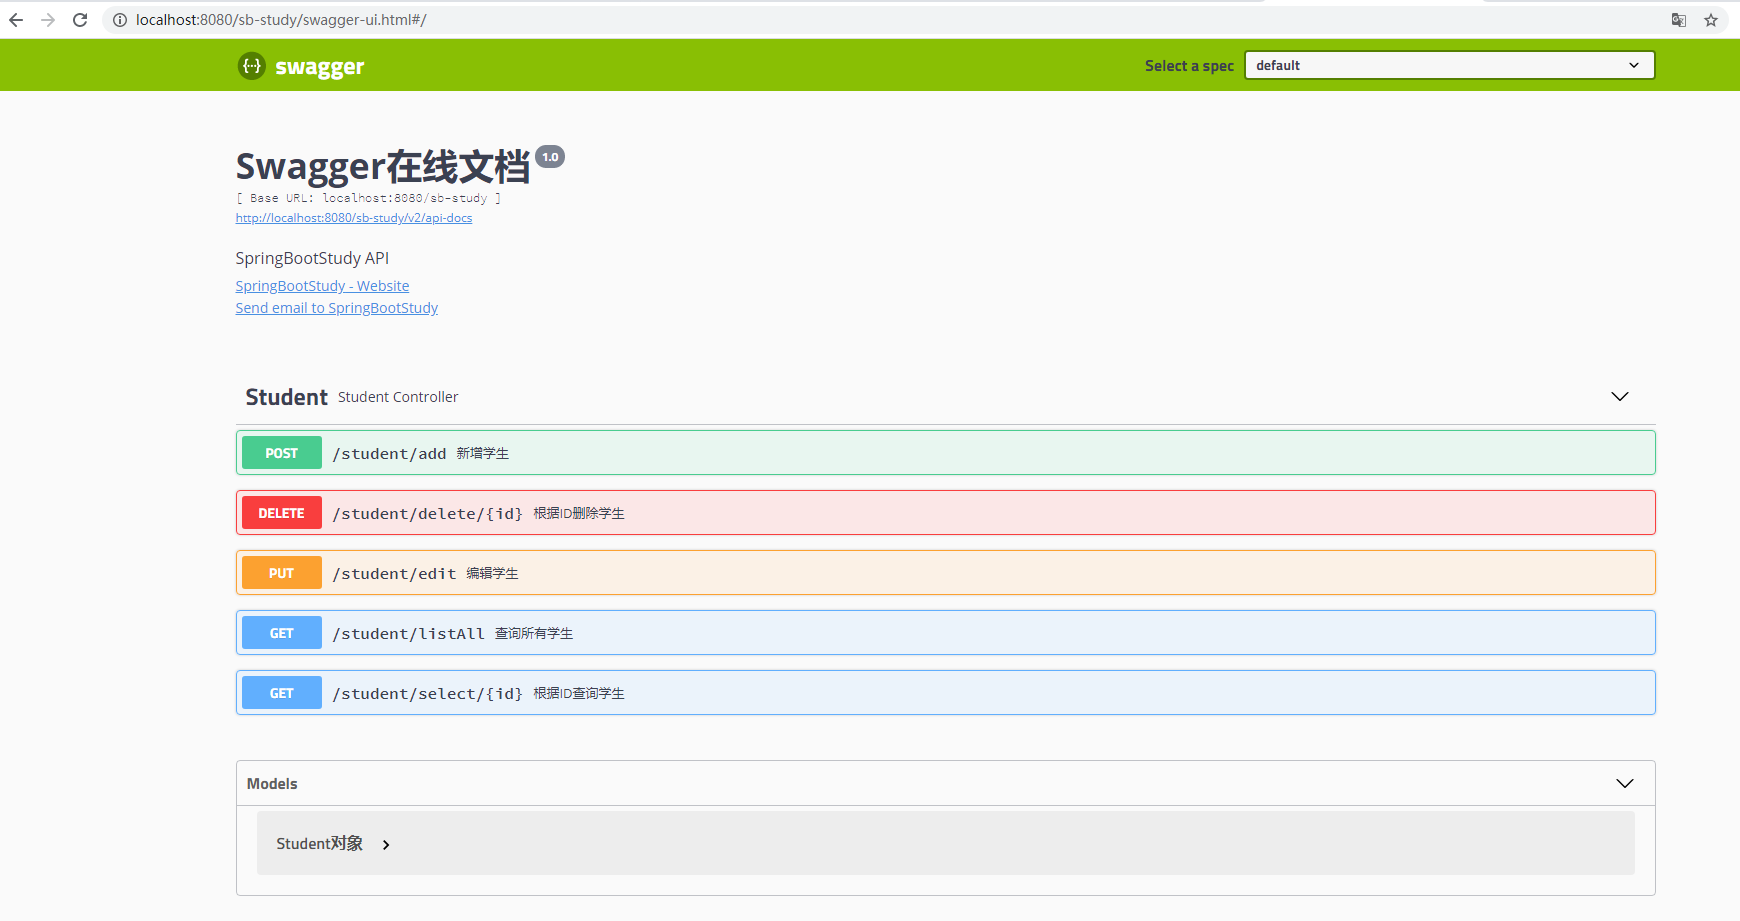Bookmark the page using the star icon
Viewport: 1740px width, 921px height.
1713,19
